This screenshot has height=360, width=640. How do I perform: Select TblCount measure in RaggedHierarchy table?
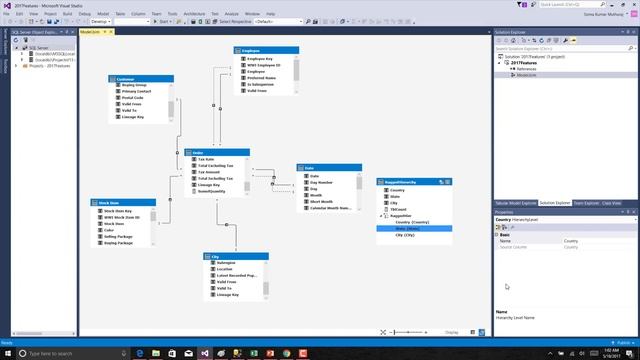[398, 209]
